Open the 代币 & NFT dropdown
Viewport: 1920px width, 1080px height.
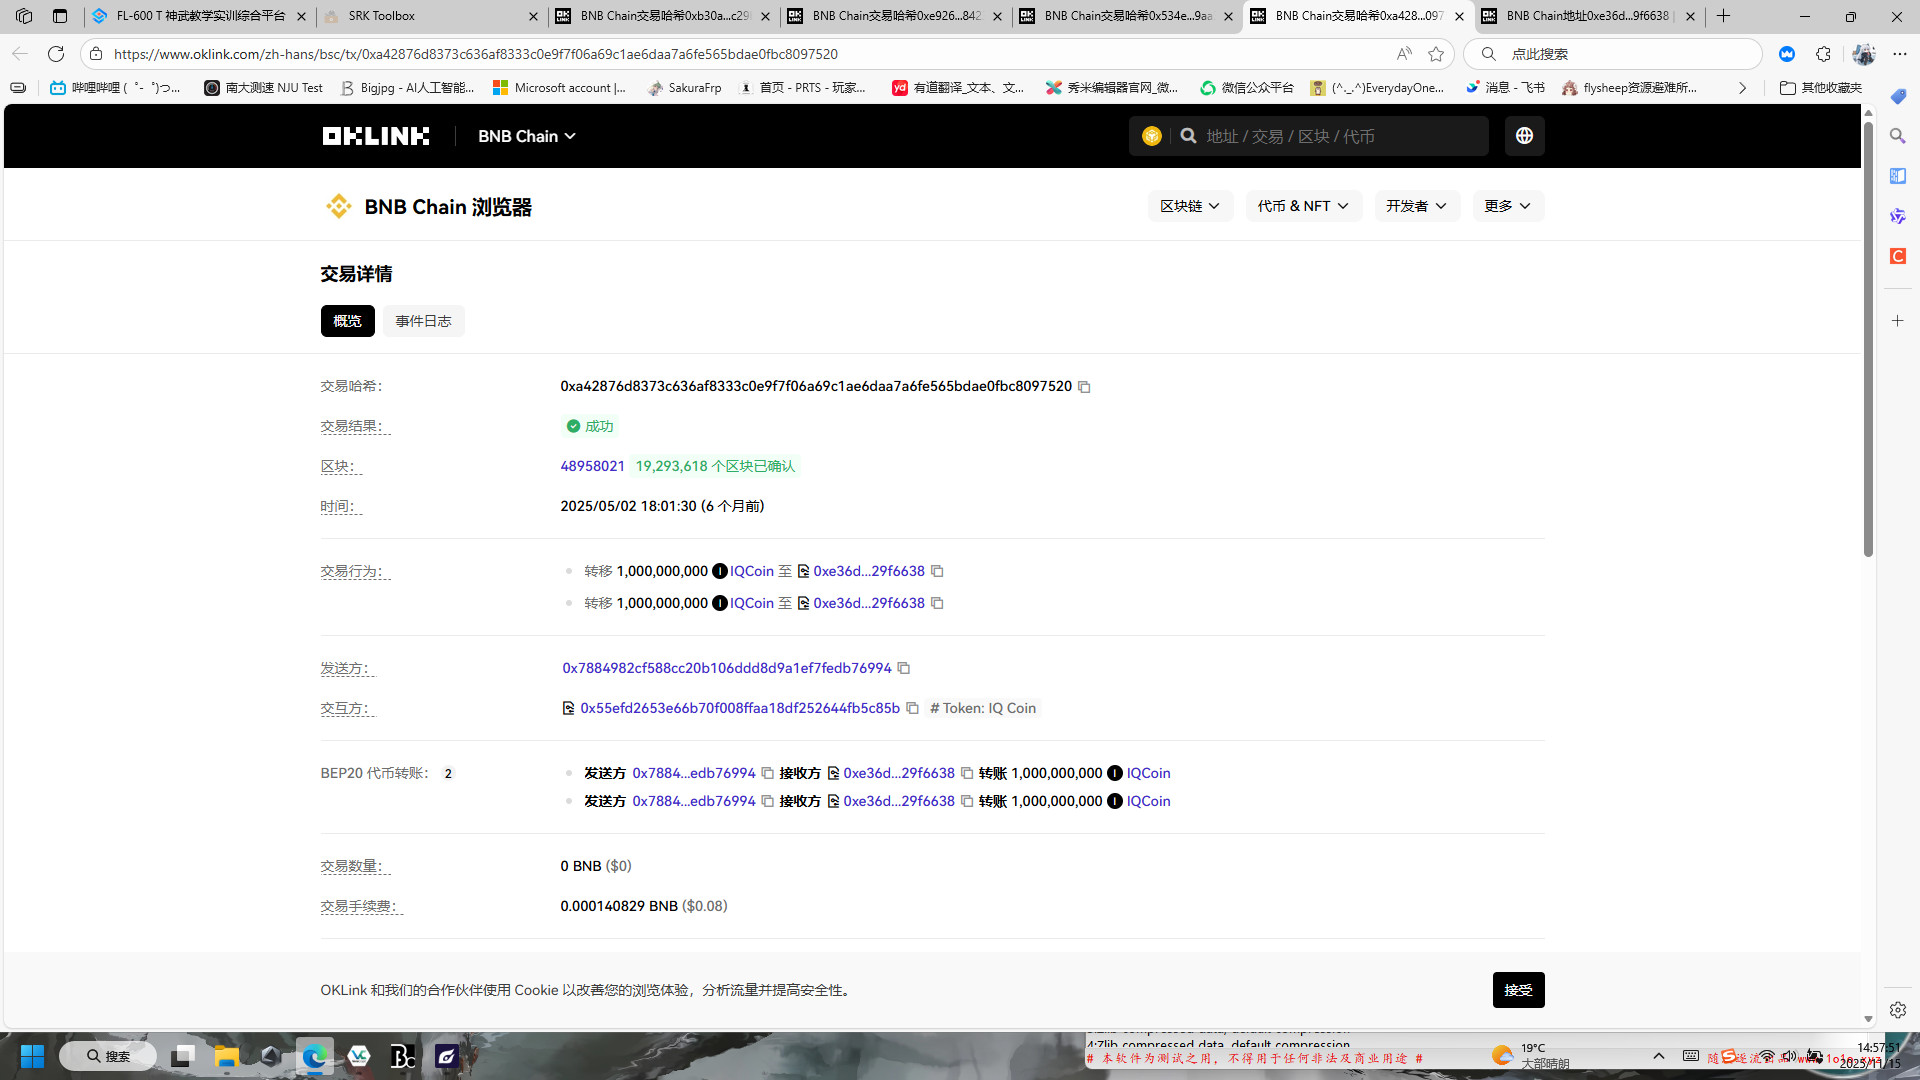point(1303,206)
